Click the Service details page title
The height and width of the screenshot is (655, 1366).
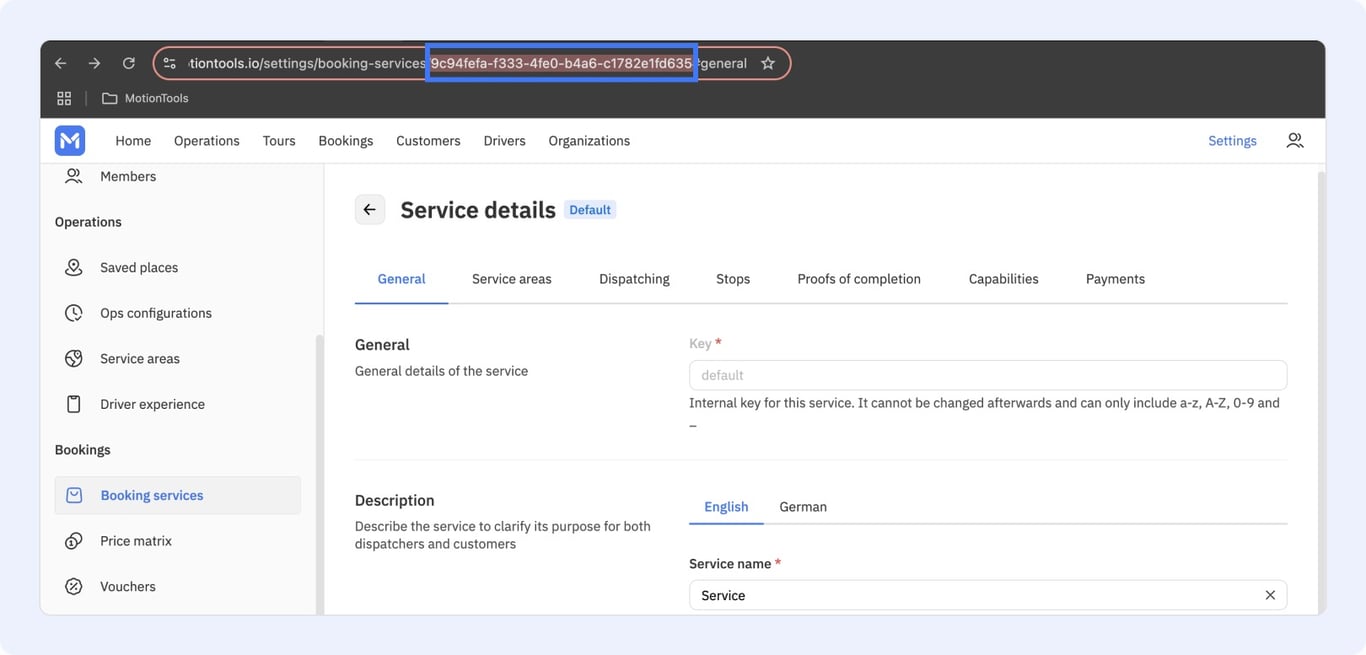(478, 210)
